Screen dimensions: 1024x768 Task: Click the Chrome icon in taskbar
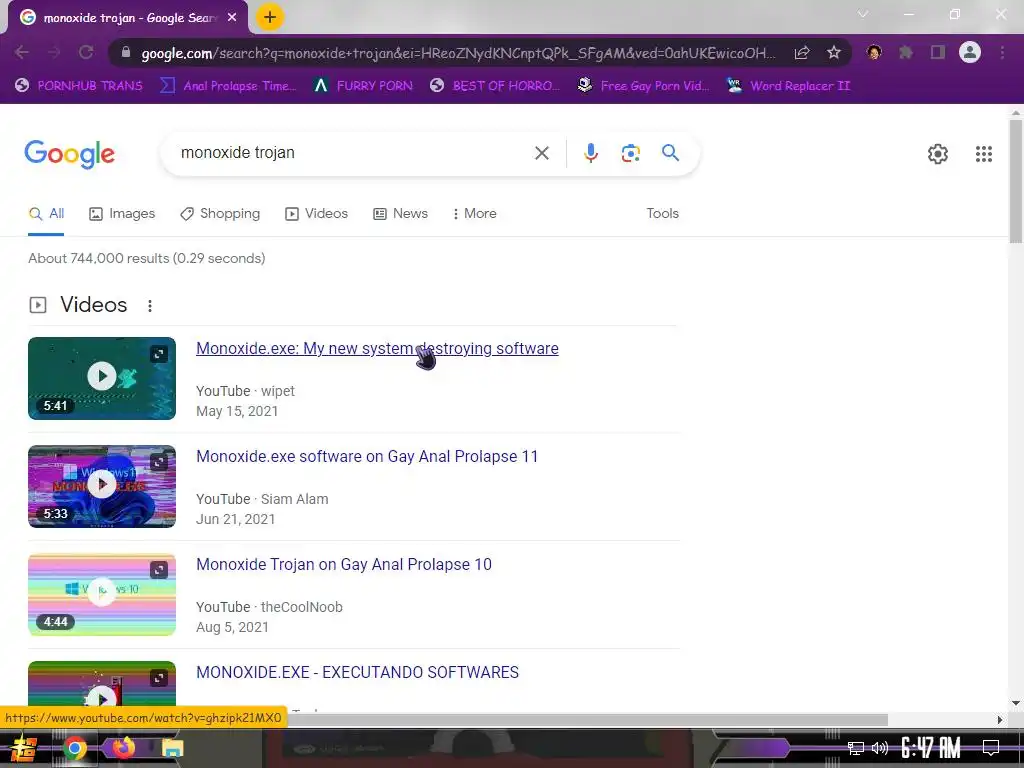point(74,748)
